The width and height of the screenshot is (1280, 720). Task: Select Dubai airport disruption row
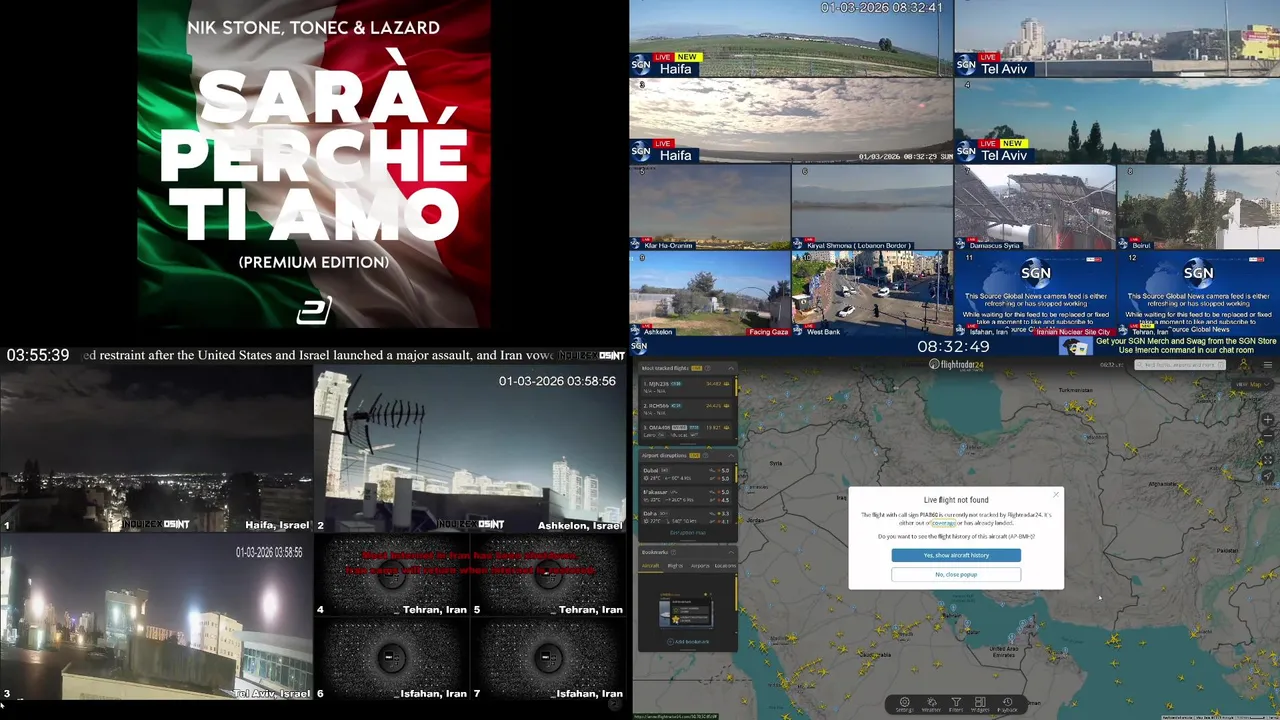coord(686,474)
